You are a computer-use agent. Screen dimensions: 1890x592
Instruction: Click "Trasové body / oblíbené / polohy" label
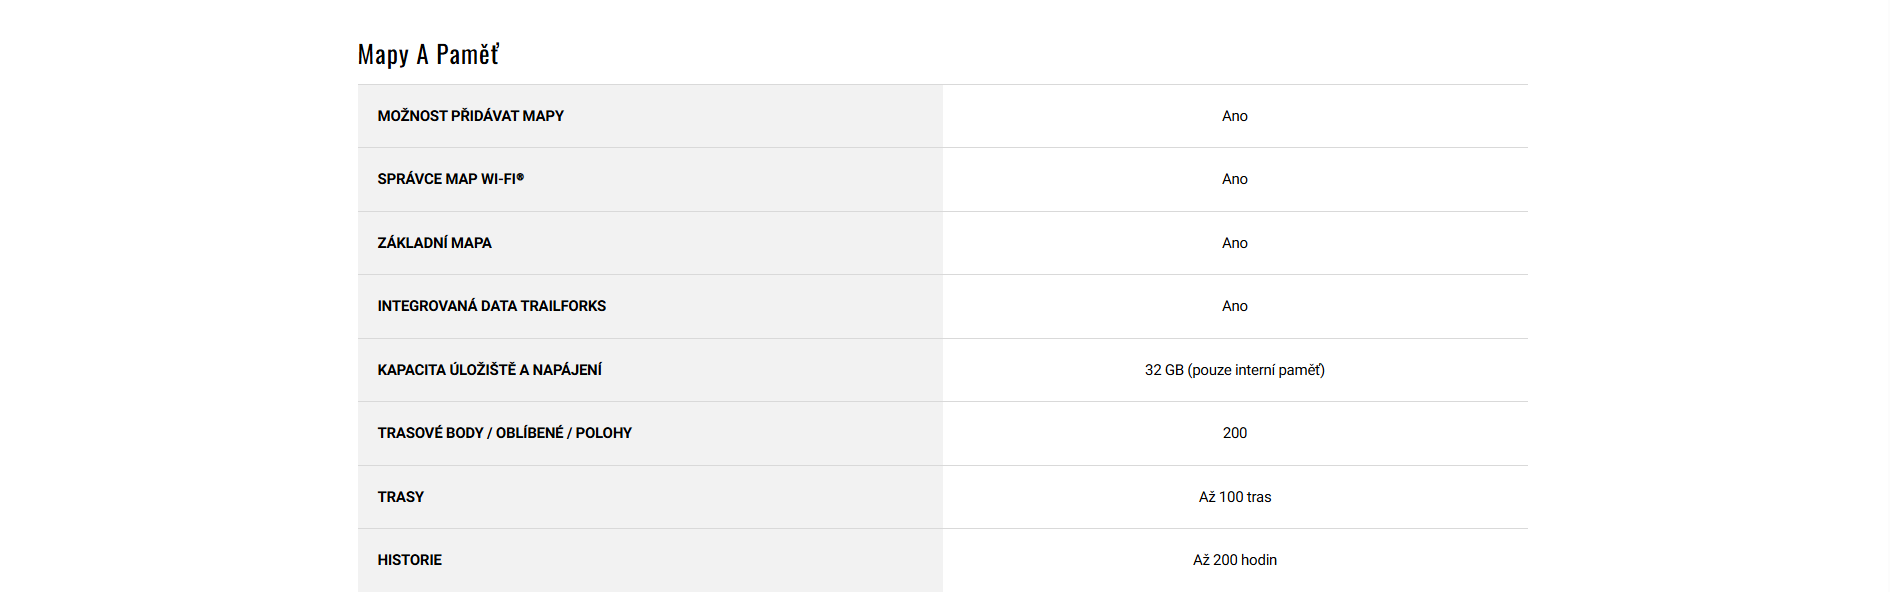pos(504,433)
